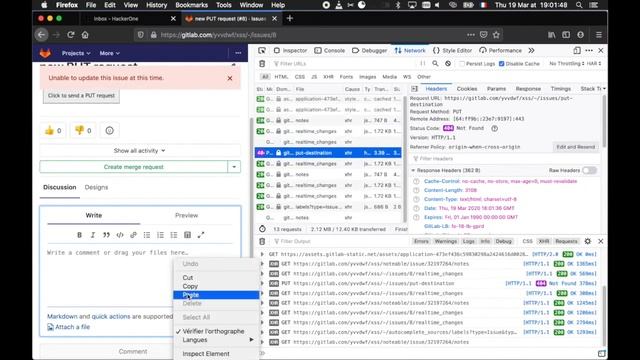
Task: Go to the Firefox home page icon
Action: [85, 35]
